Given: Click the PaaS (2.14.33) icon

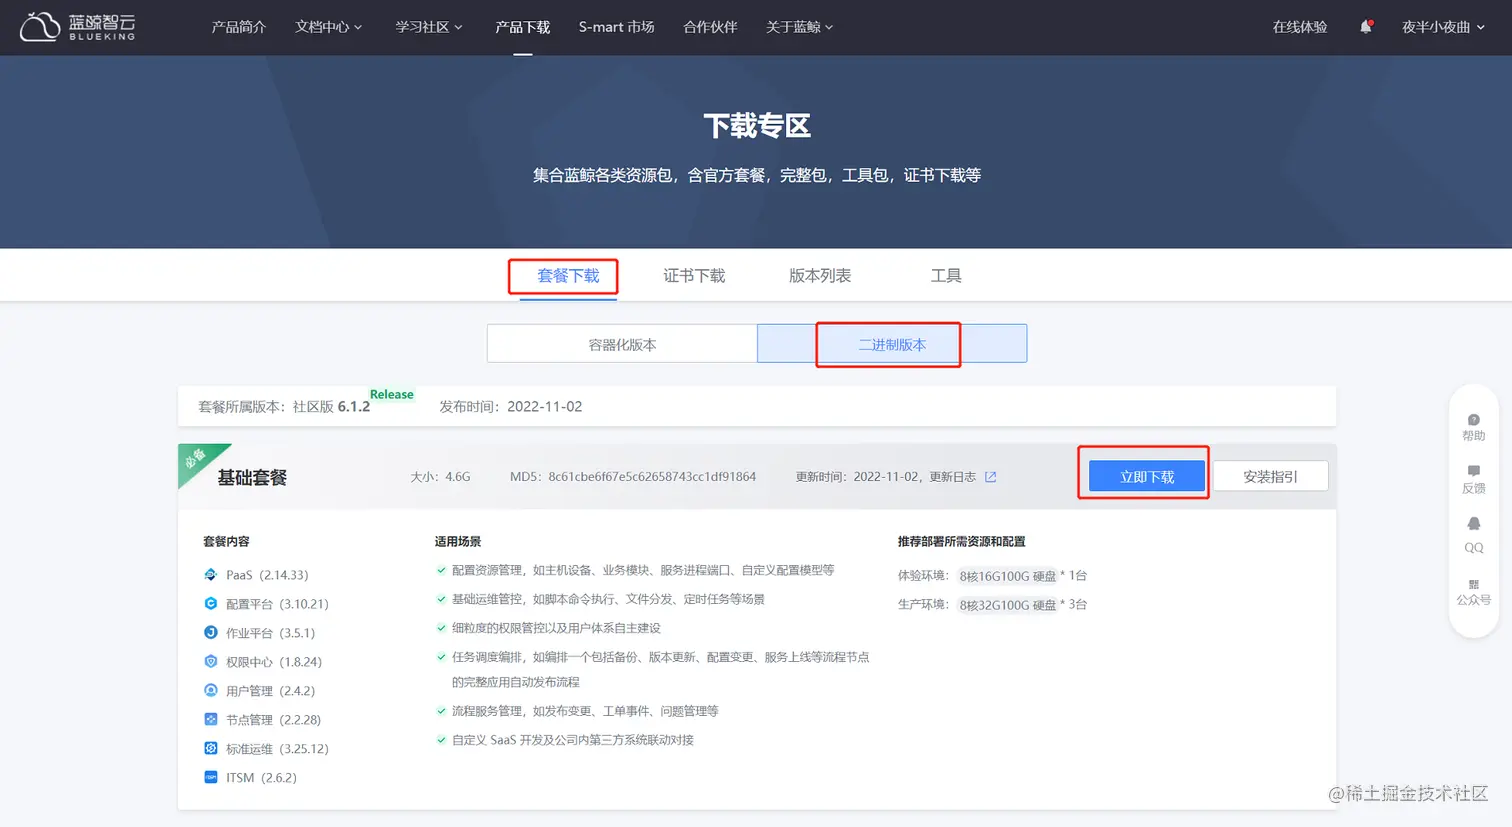Looking at the screenshot, I should [210, 575].
